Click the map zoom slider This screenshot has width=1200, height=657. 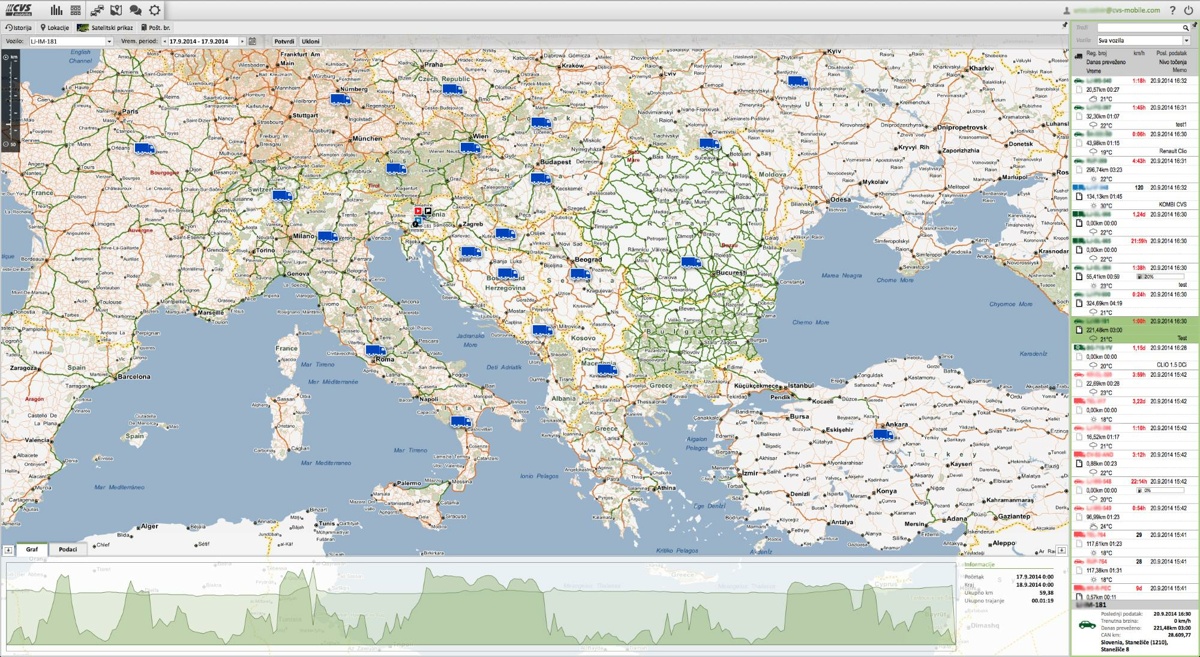(x=12, y=98)
